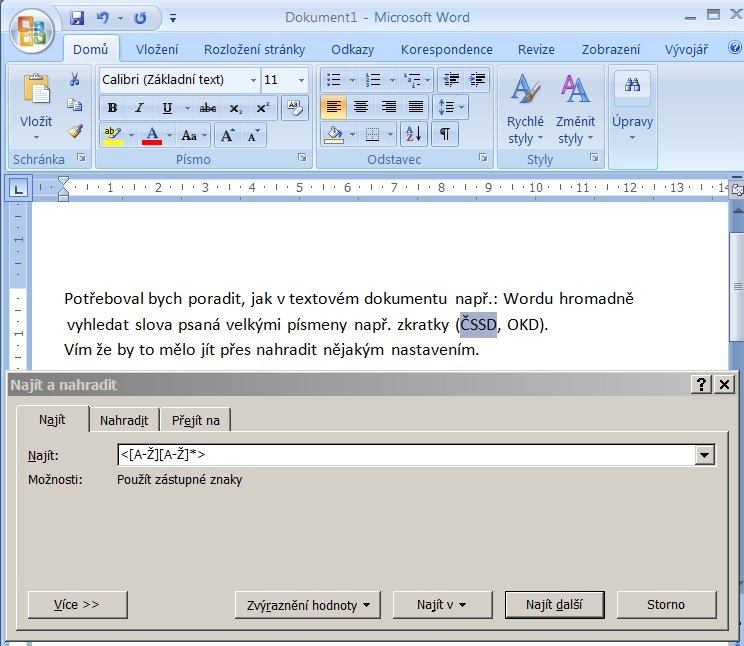Decrease paragraph indent
744x646 pixels.
coord(451,79)
